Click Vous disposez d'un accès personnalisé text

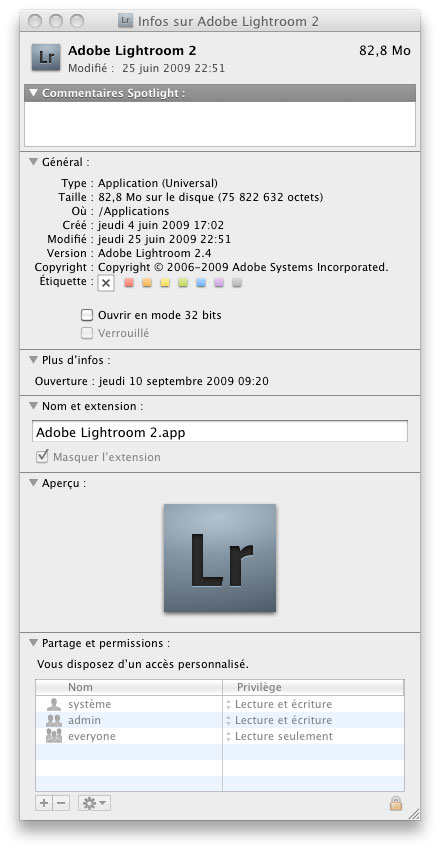coord(143,664)
